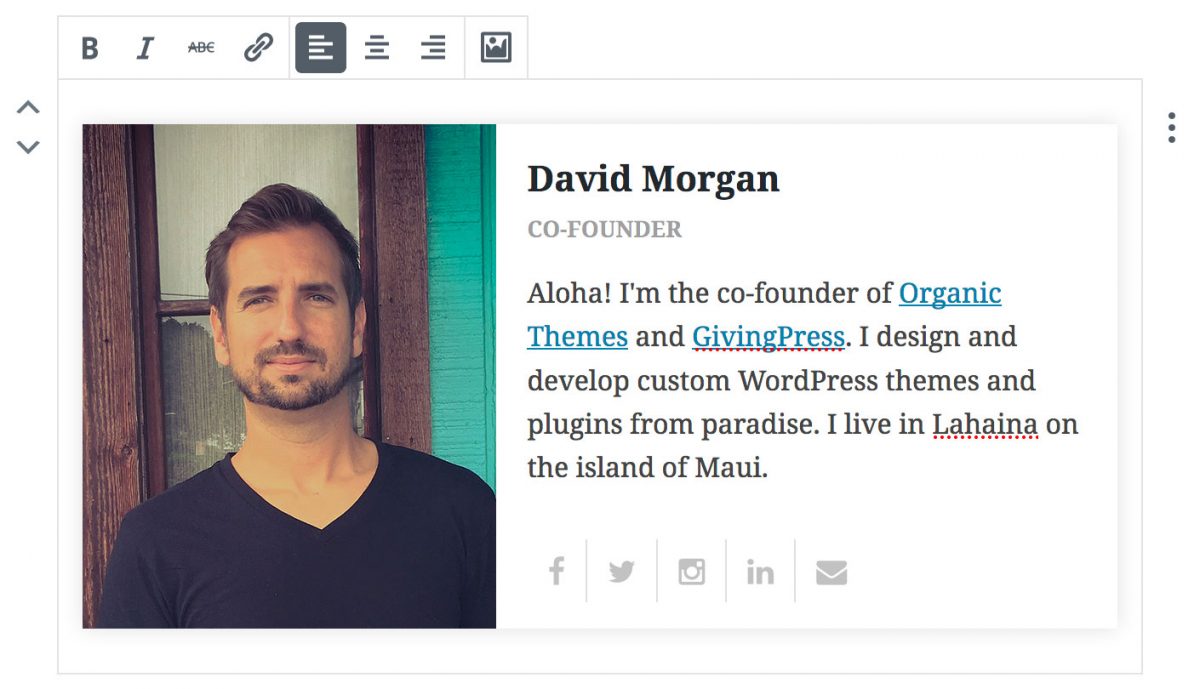
Task: Move the block up with the chevron
Action: point(28,107)
